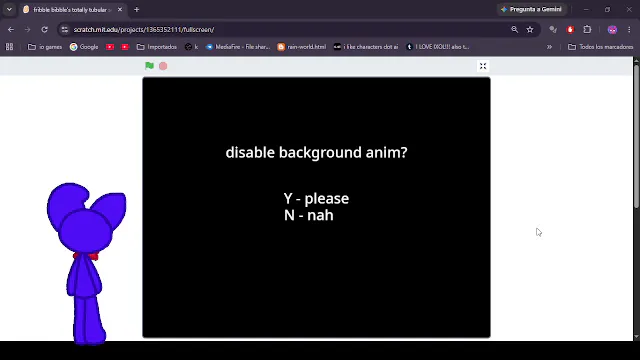The image size is (640, 360).
Task: Click the page vertical scrollbar
Action: [x=636, y=136]
